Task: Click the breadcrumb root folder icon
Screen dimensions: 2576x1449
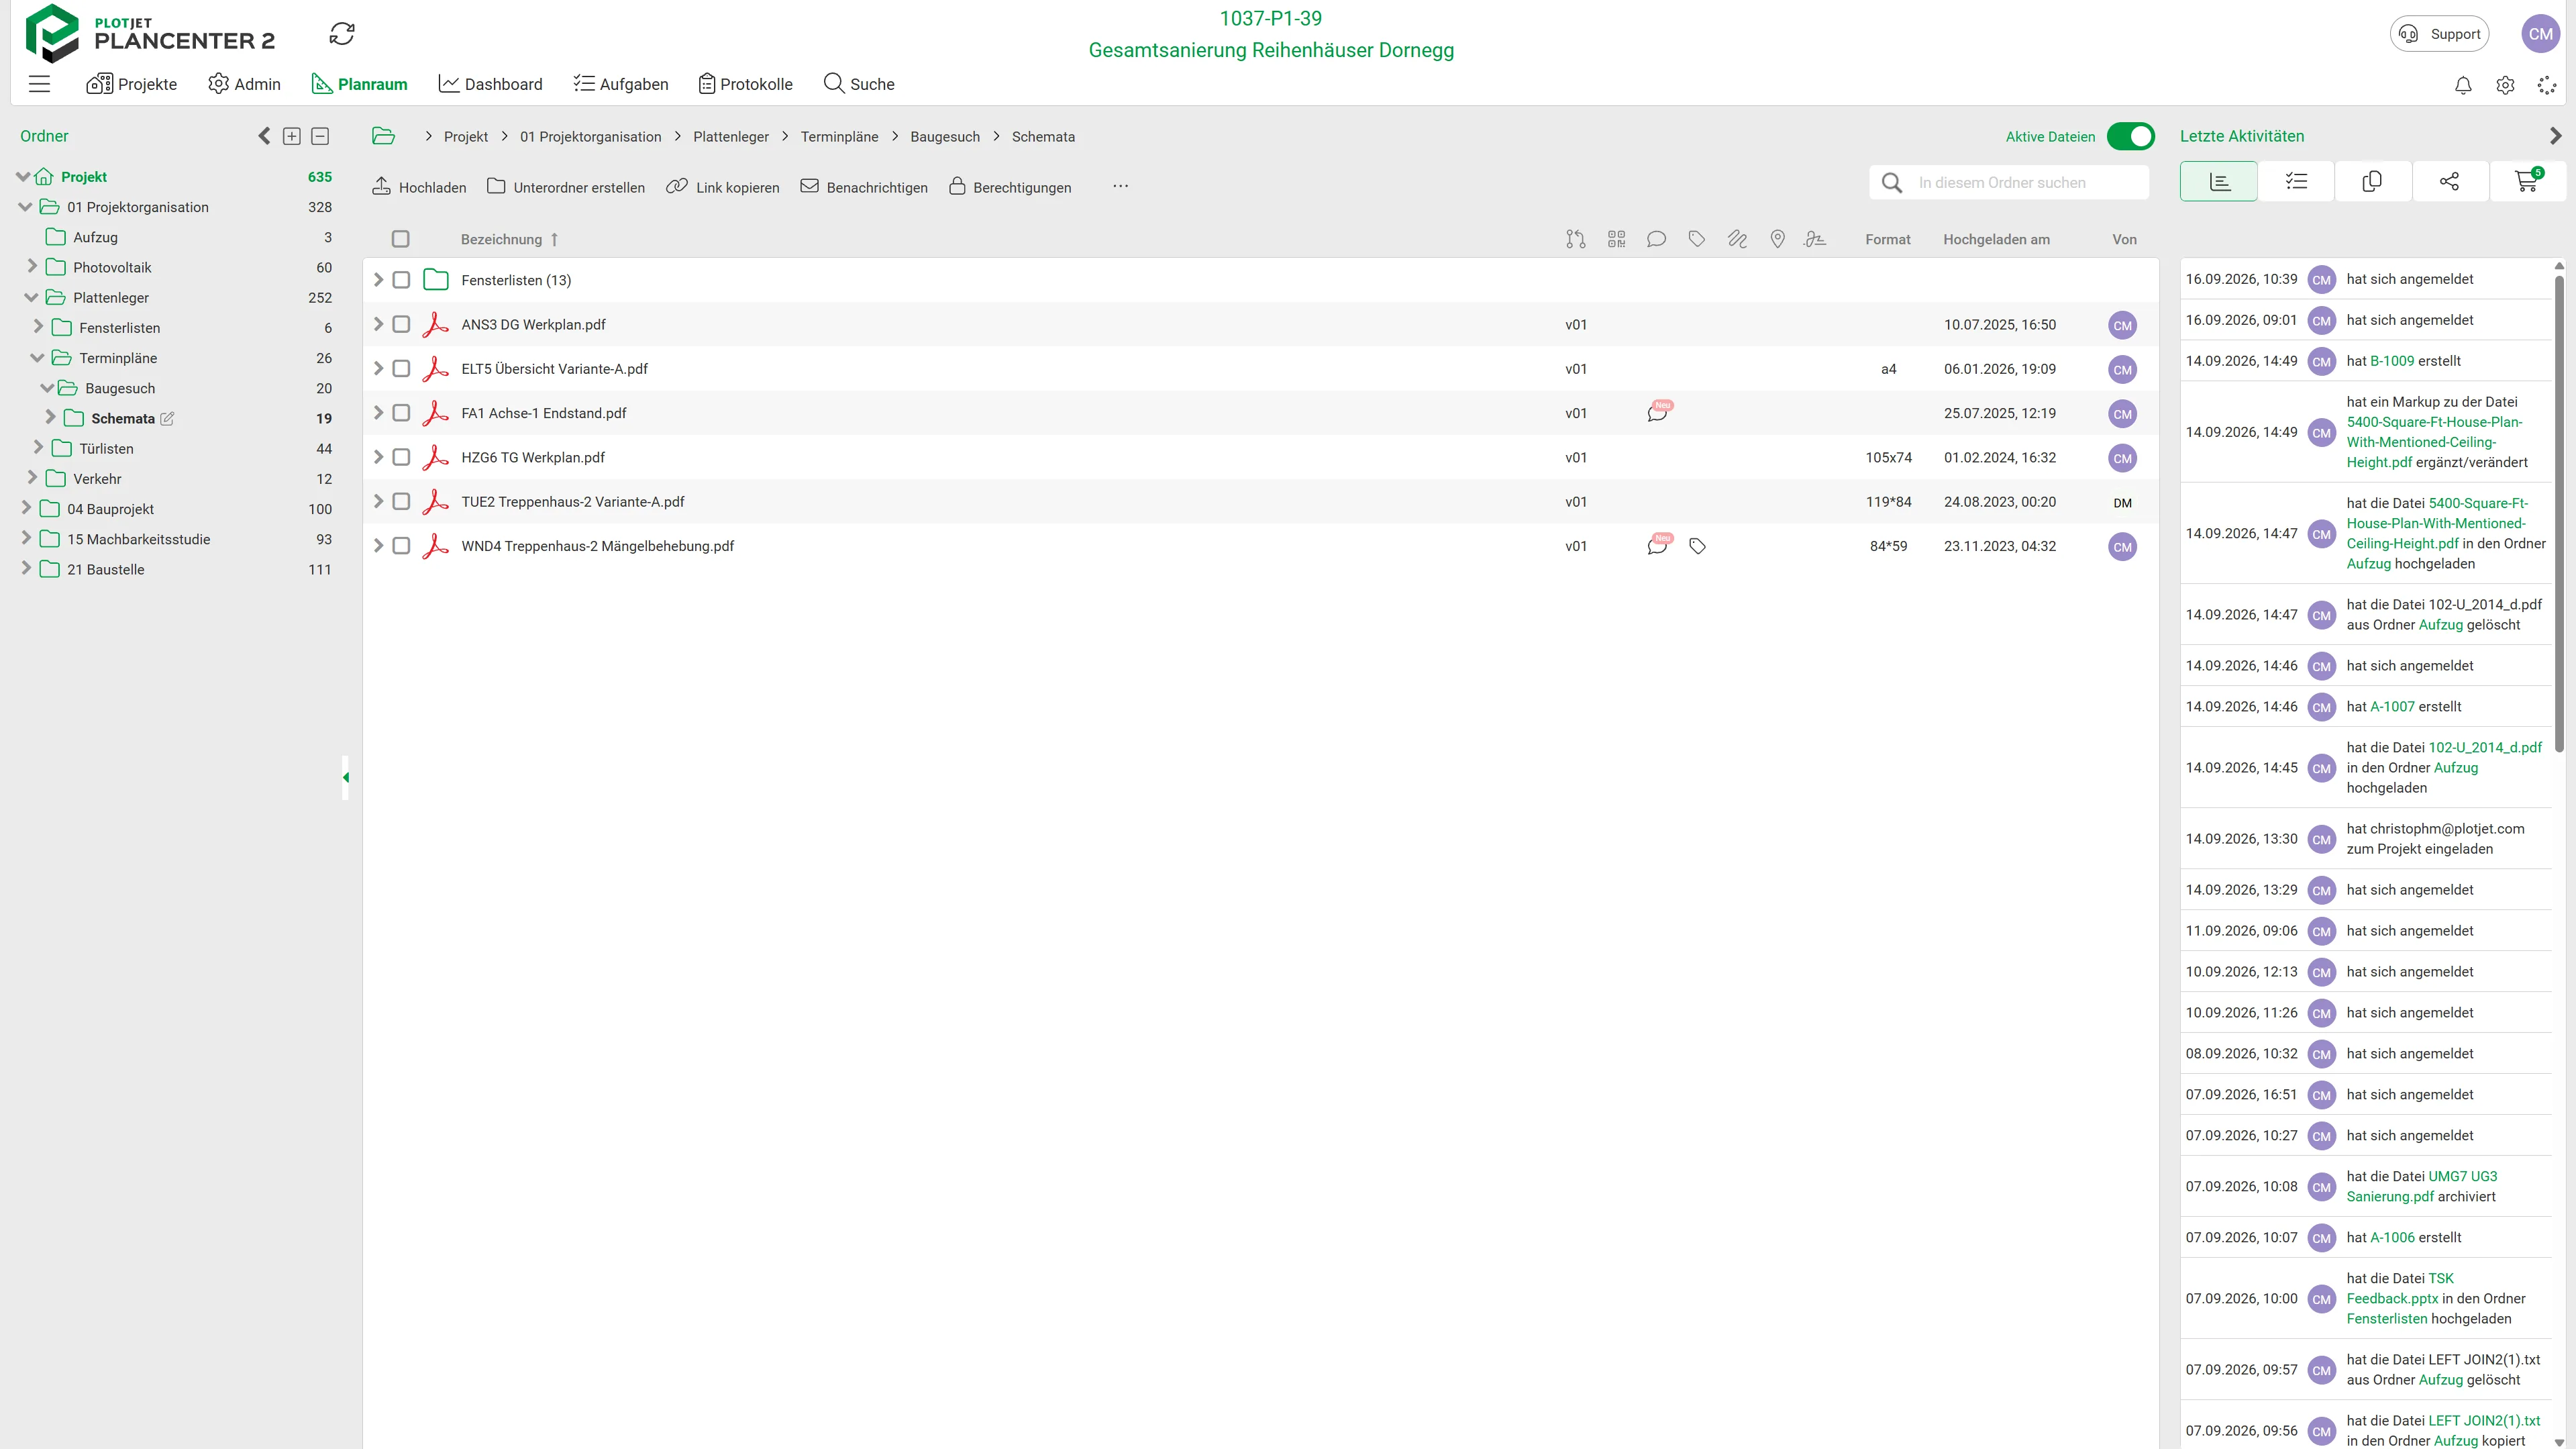Action: coord(384,136)
